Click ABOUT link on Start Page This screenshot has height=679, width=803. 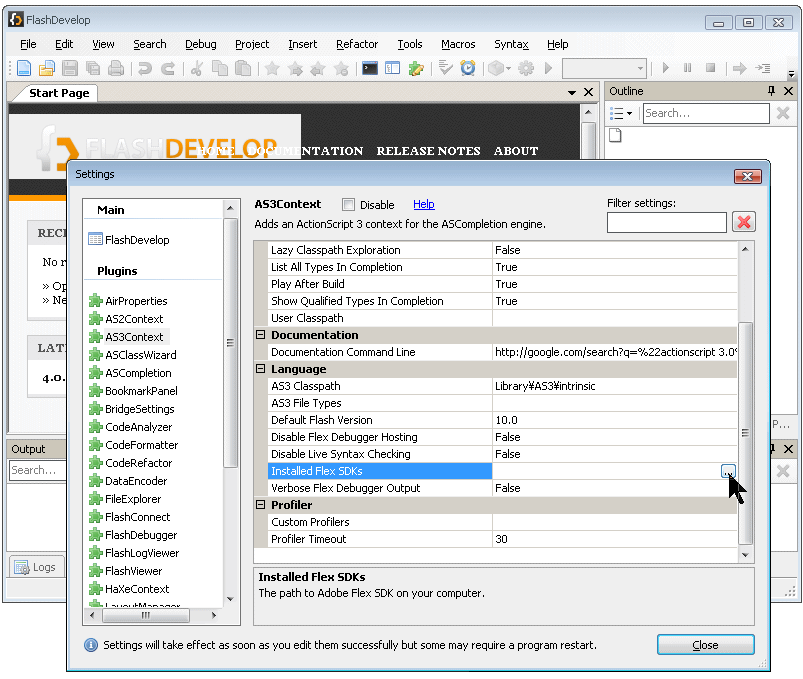(516, 151)
